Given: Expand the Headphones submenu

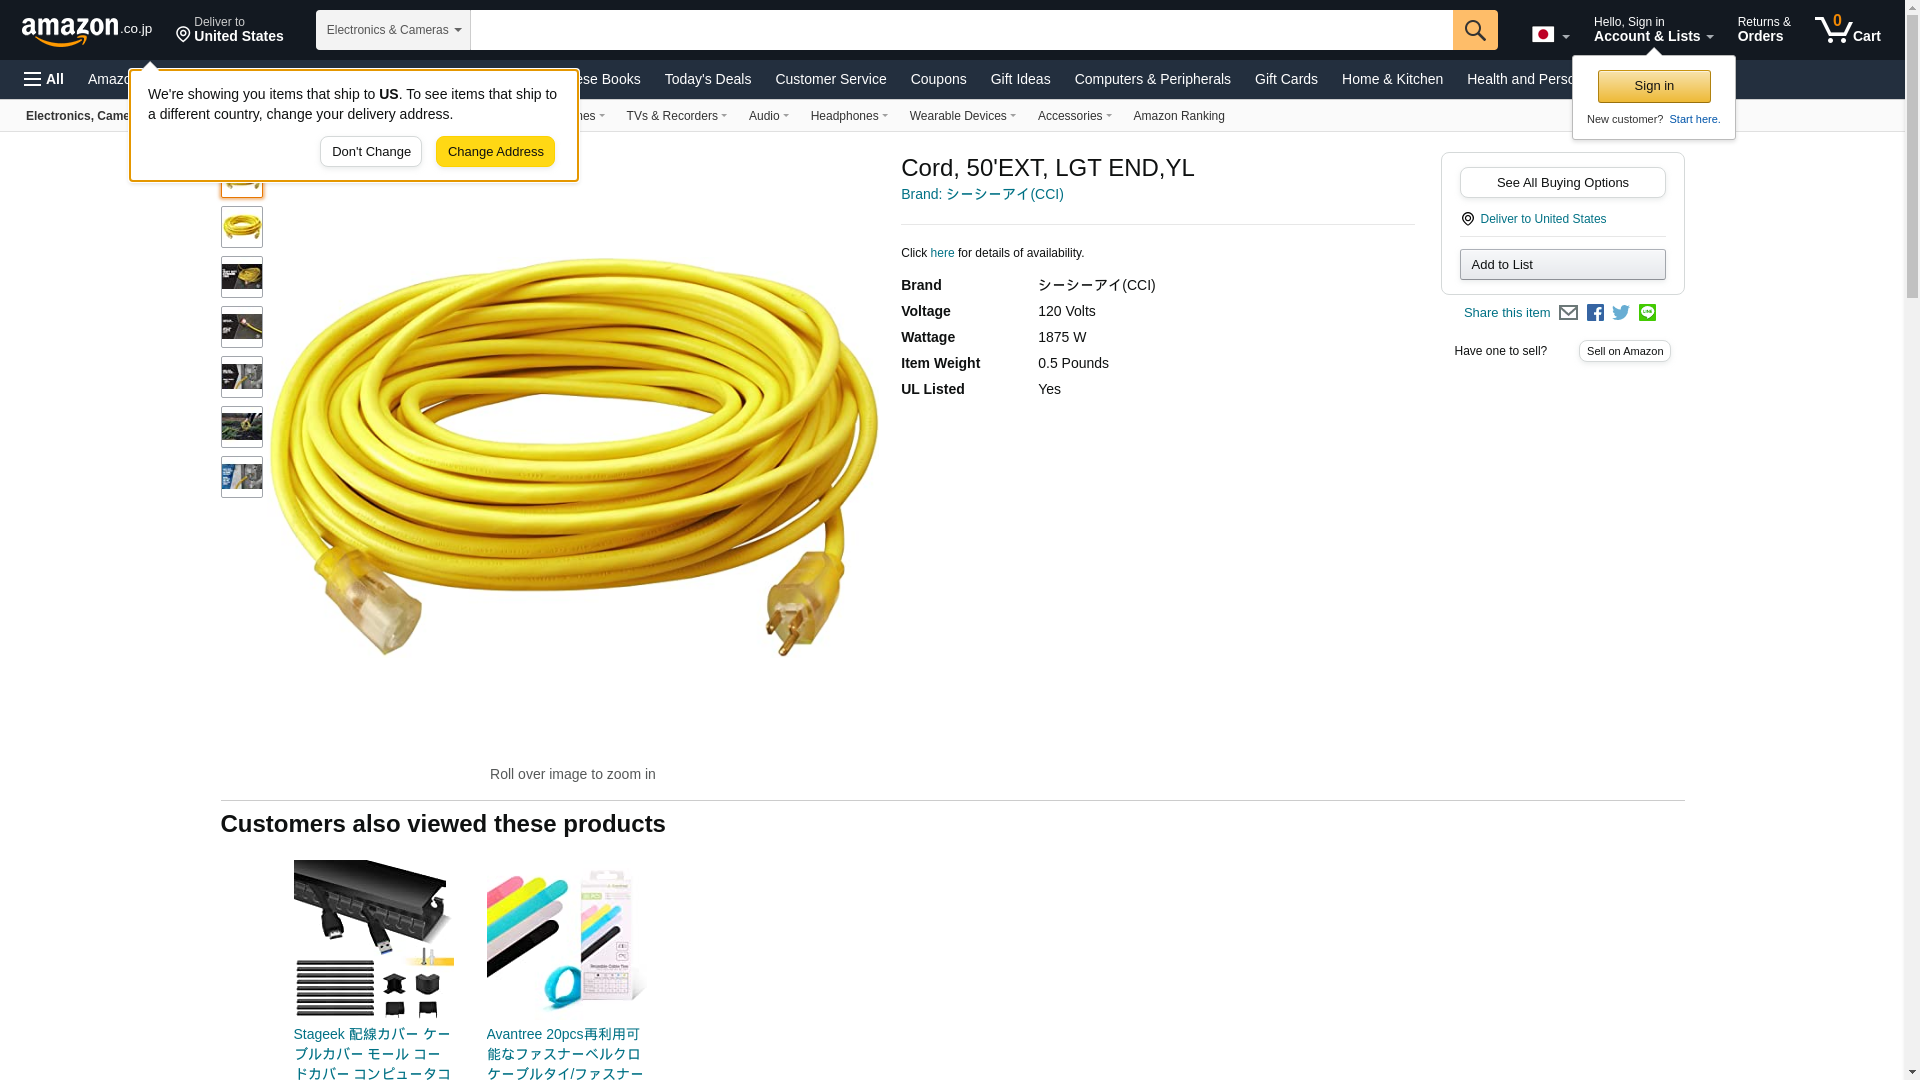Looking at the screenshot, I should pos(849,116).
